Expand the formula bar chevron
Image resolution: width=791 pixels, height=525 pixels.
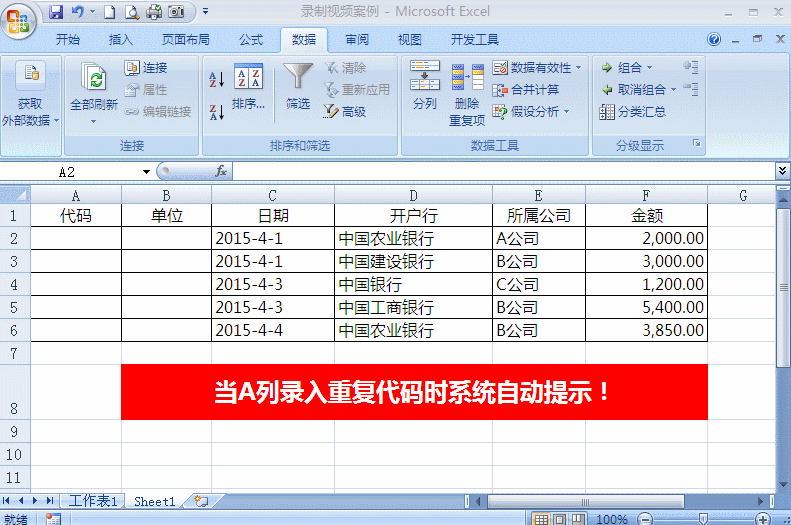[782, 171]
